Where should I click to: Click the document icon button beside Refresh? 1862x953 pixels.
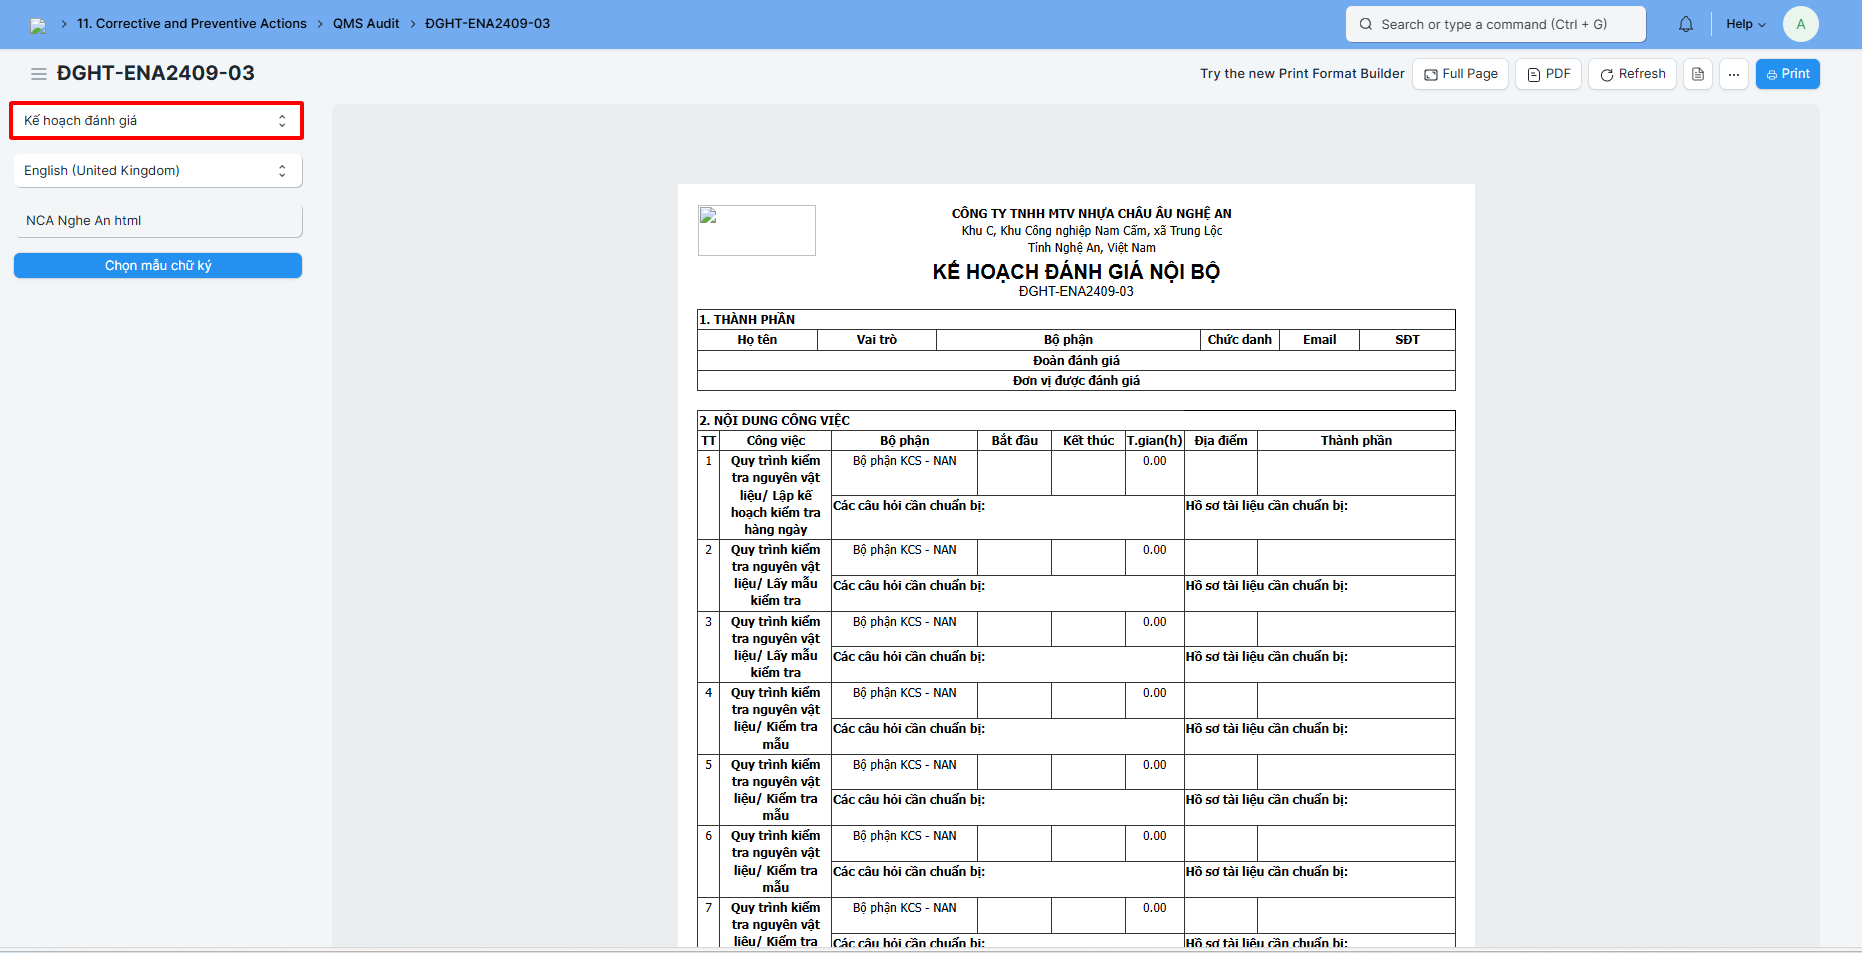[x=1697, y=74]
